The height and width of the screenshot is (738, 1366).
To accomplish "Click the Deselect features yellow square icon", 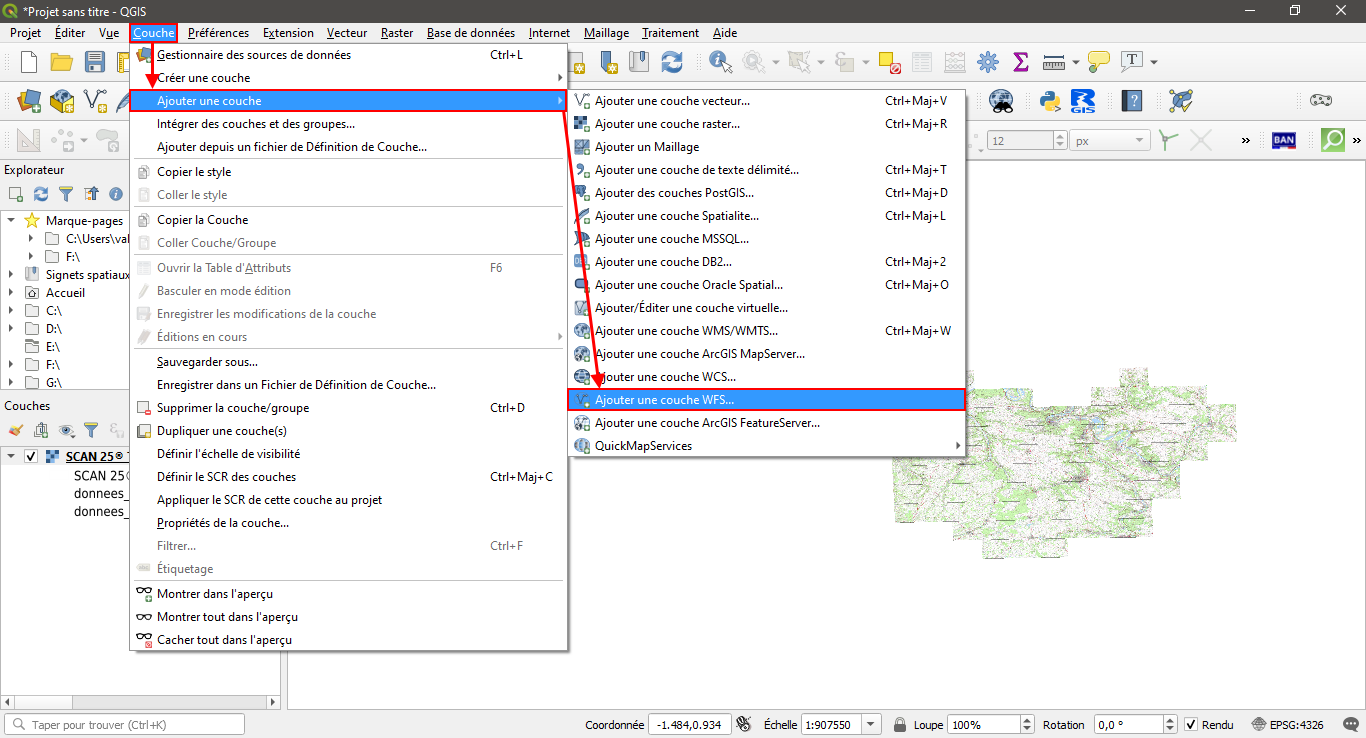I will [890, 62].
